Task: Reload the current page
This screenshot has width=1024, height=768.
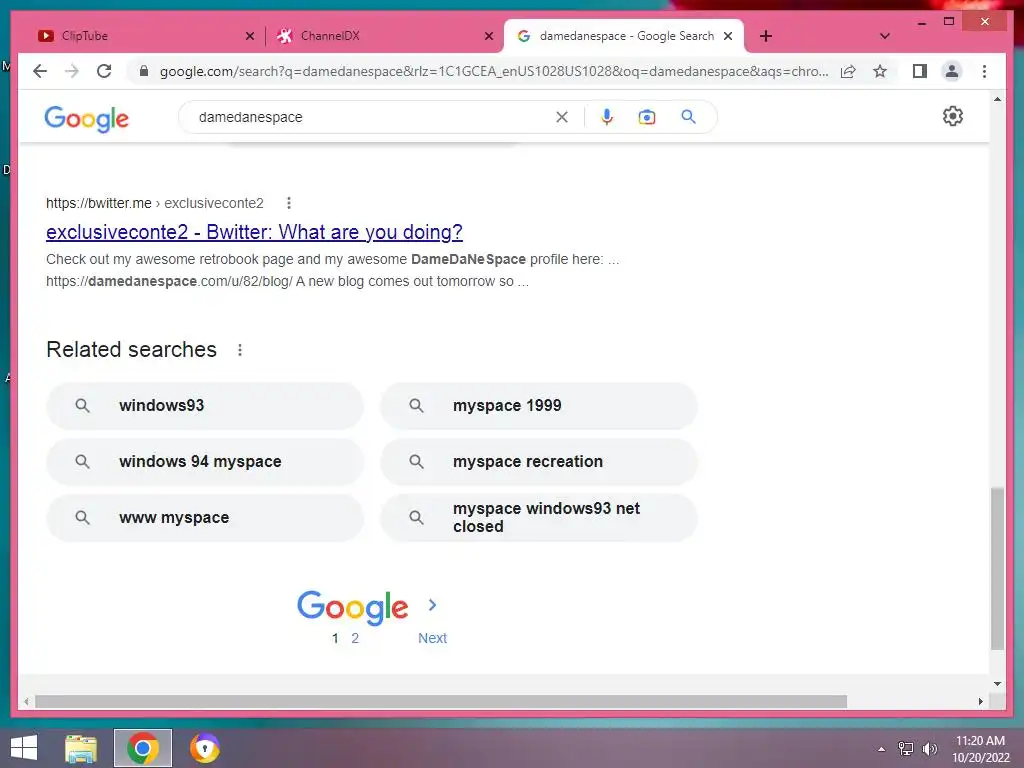Action: tap(104, 71)
